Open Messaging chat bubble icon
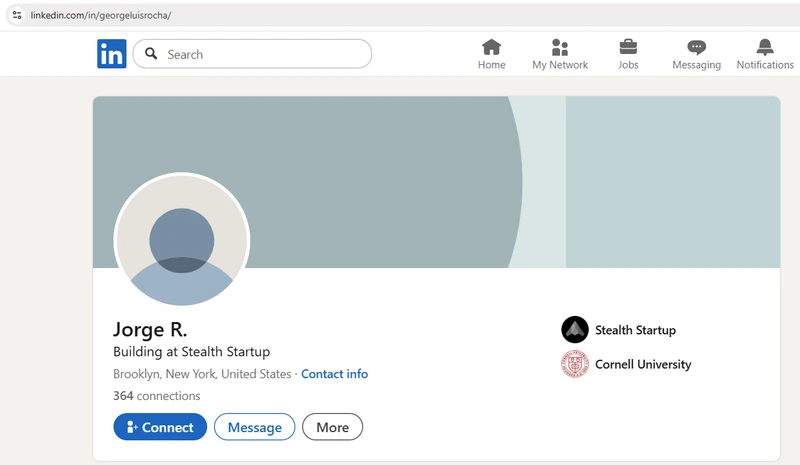 click(696, 47)
